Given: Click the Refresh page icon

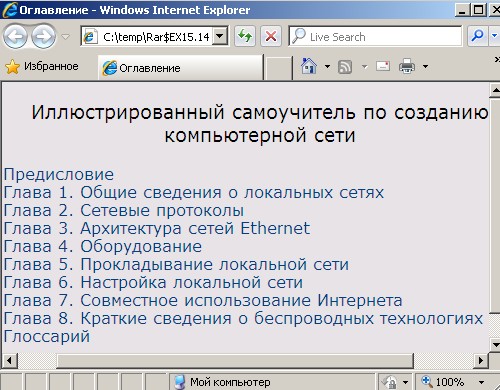Looking at the screenshot, I should pyautogui.click(x=245, y=36).
